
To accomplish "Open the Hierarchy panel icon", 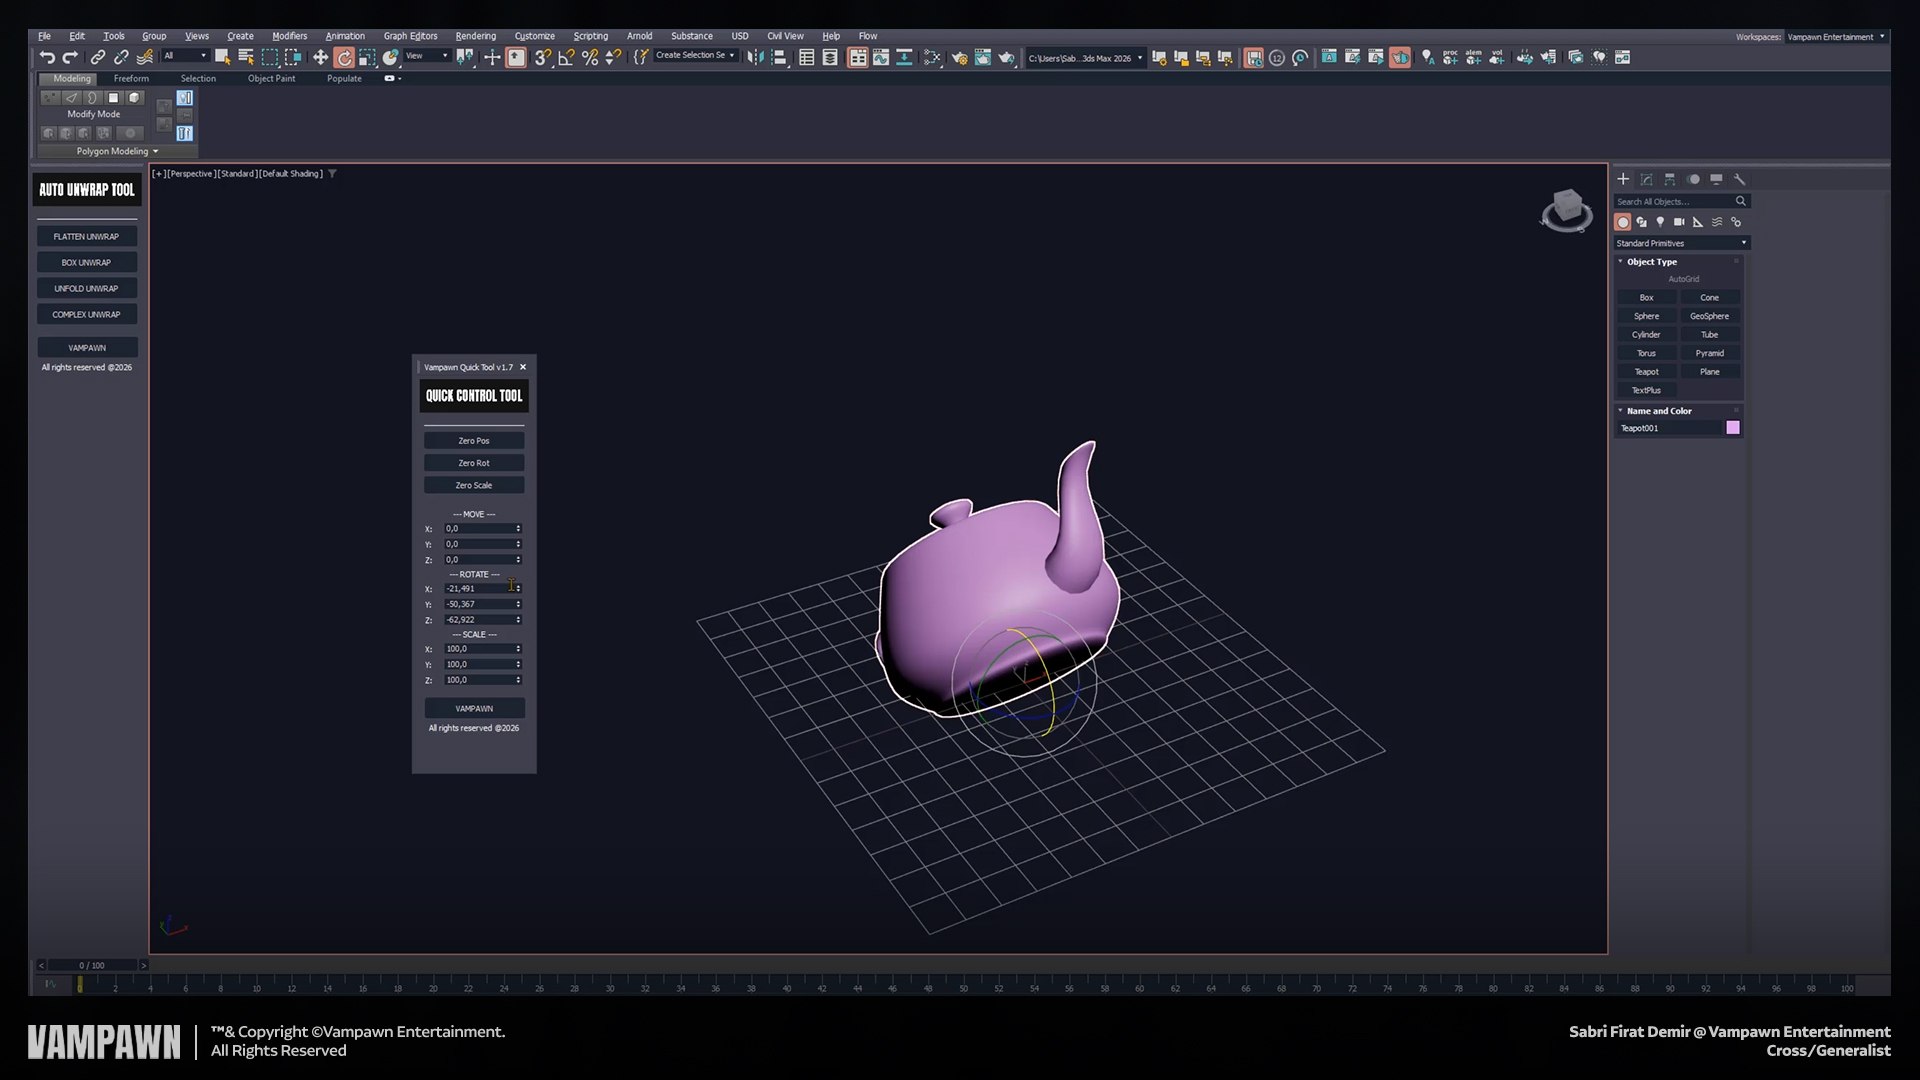I will [1669, 179].
